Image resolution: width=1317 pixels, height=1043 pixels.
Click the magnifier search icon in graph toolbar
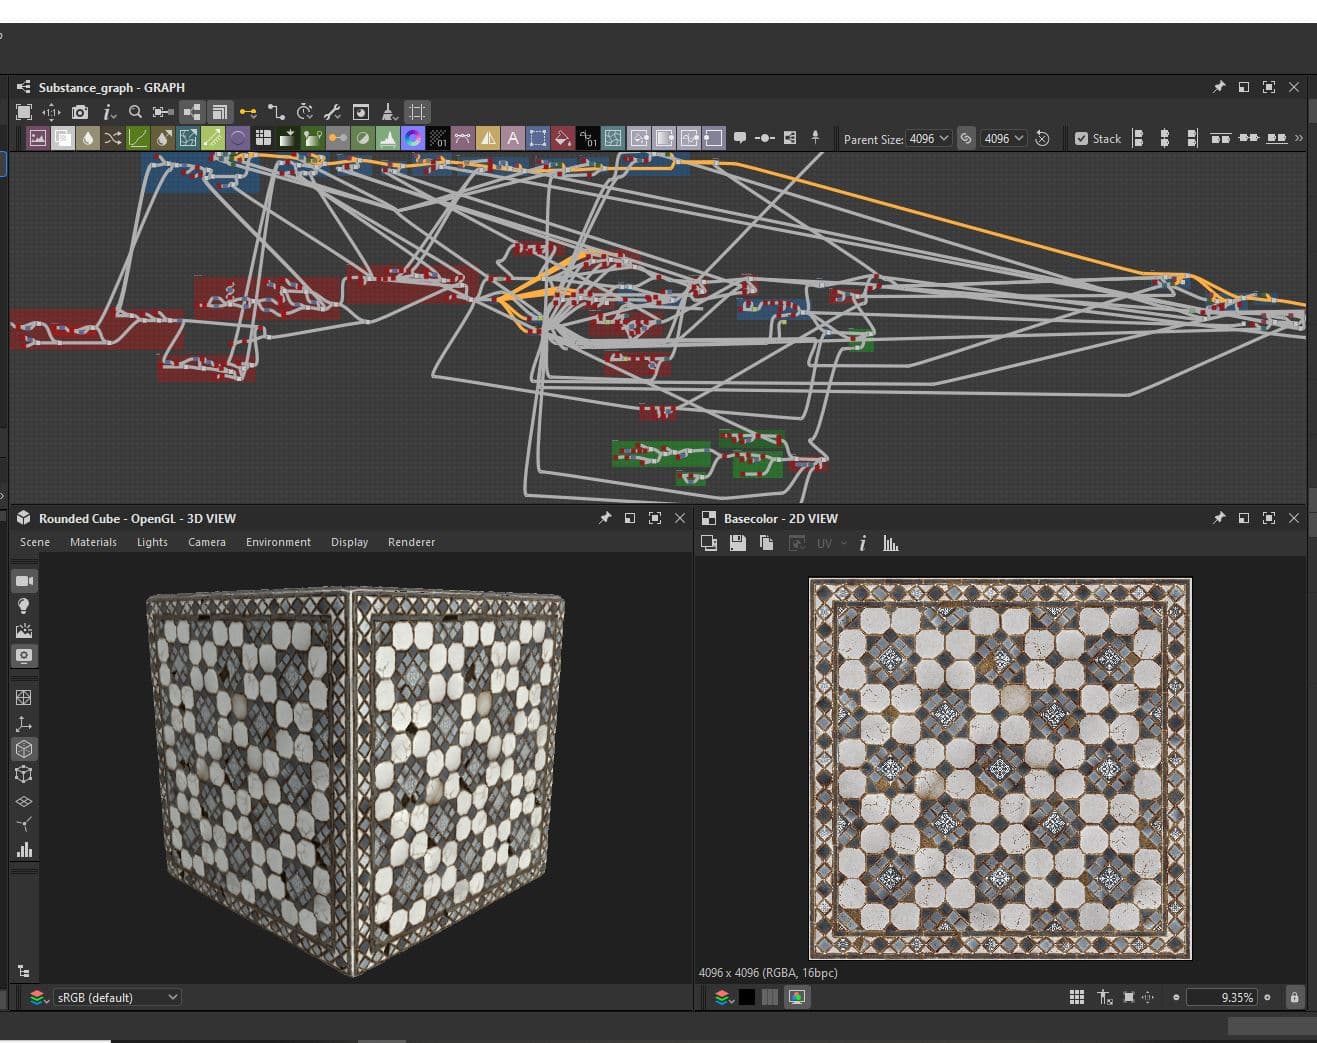point(136,112)
